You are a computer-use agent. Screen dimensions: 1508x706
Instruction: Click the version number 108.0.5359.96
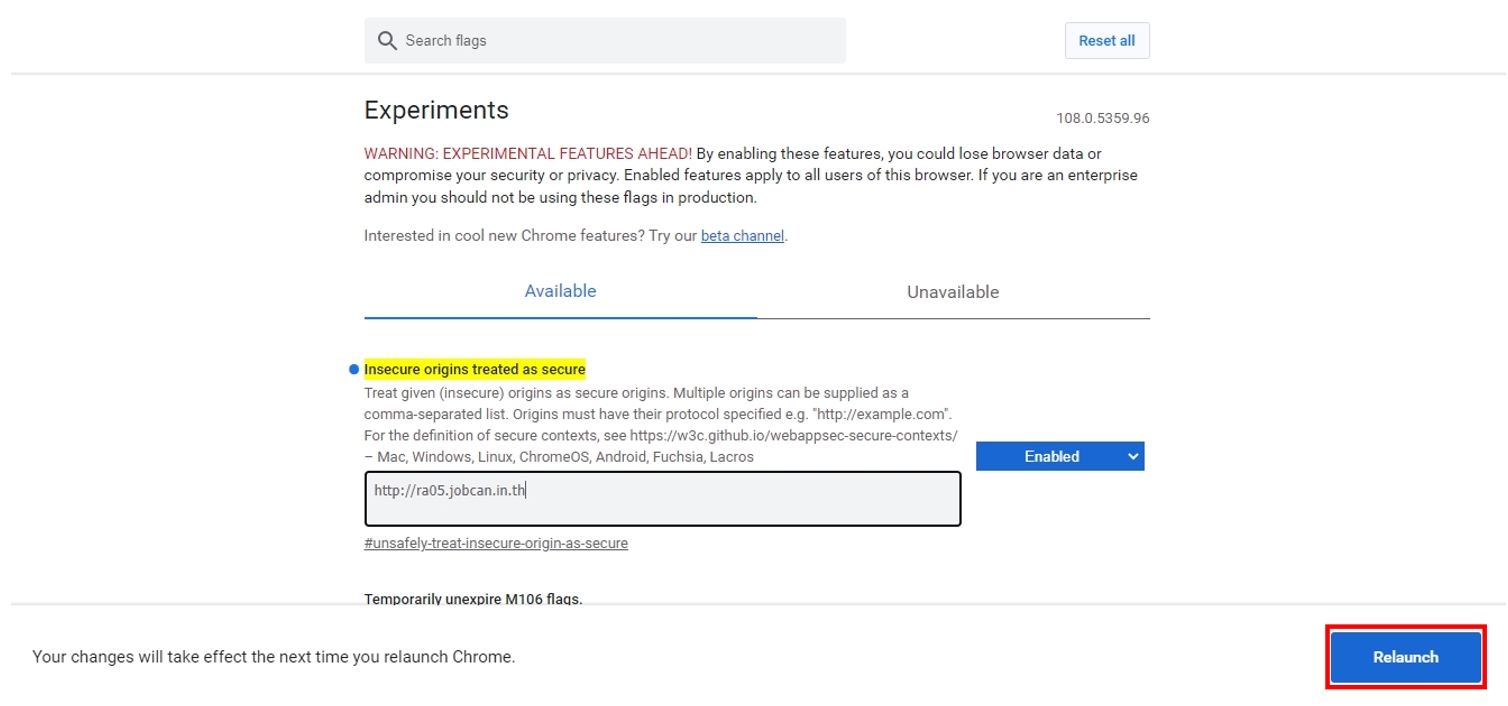tap(1102, 118)
